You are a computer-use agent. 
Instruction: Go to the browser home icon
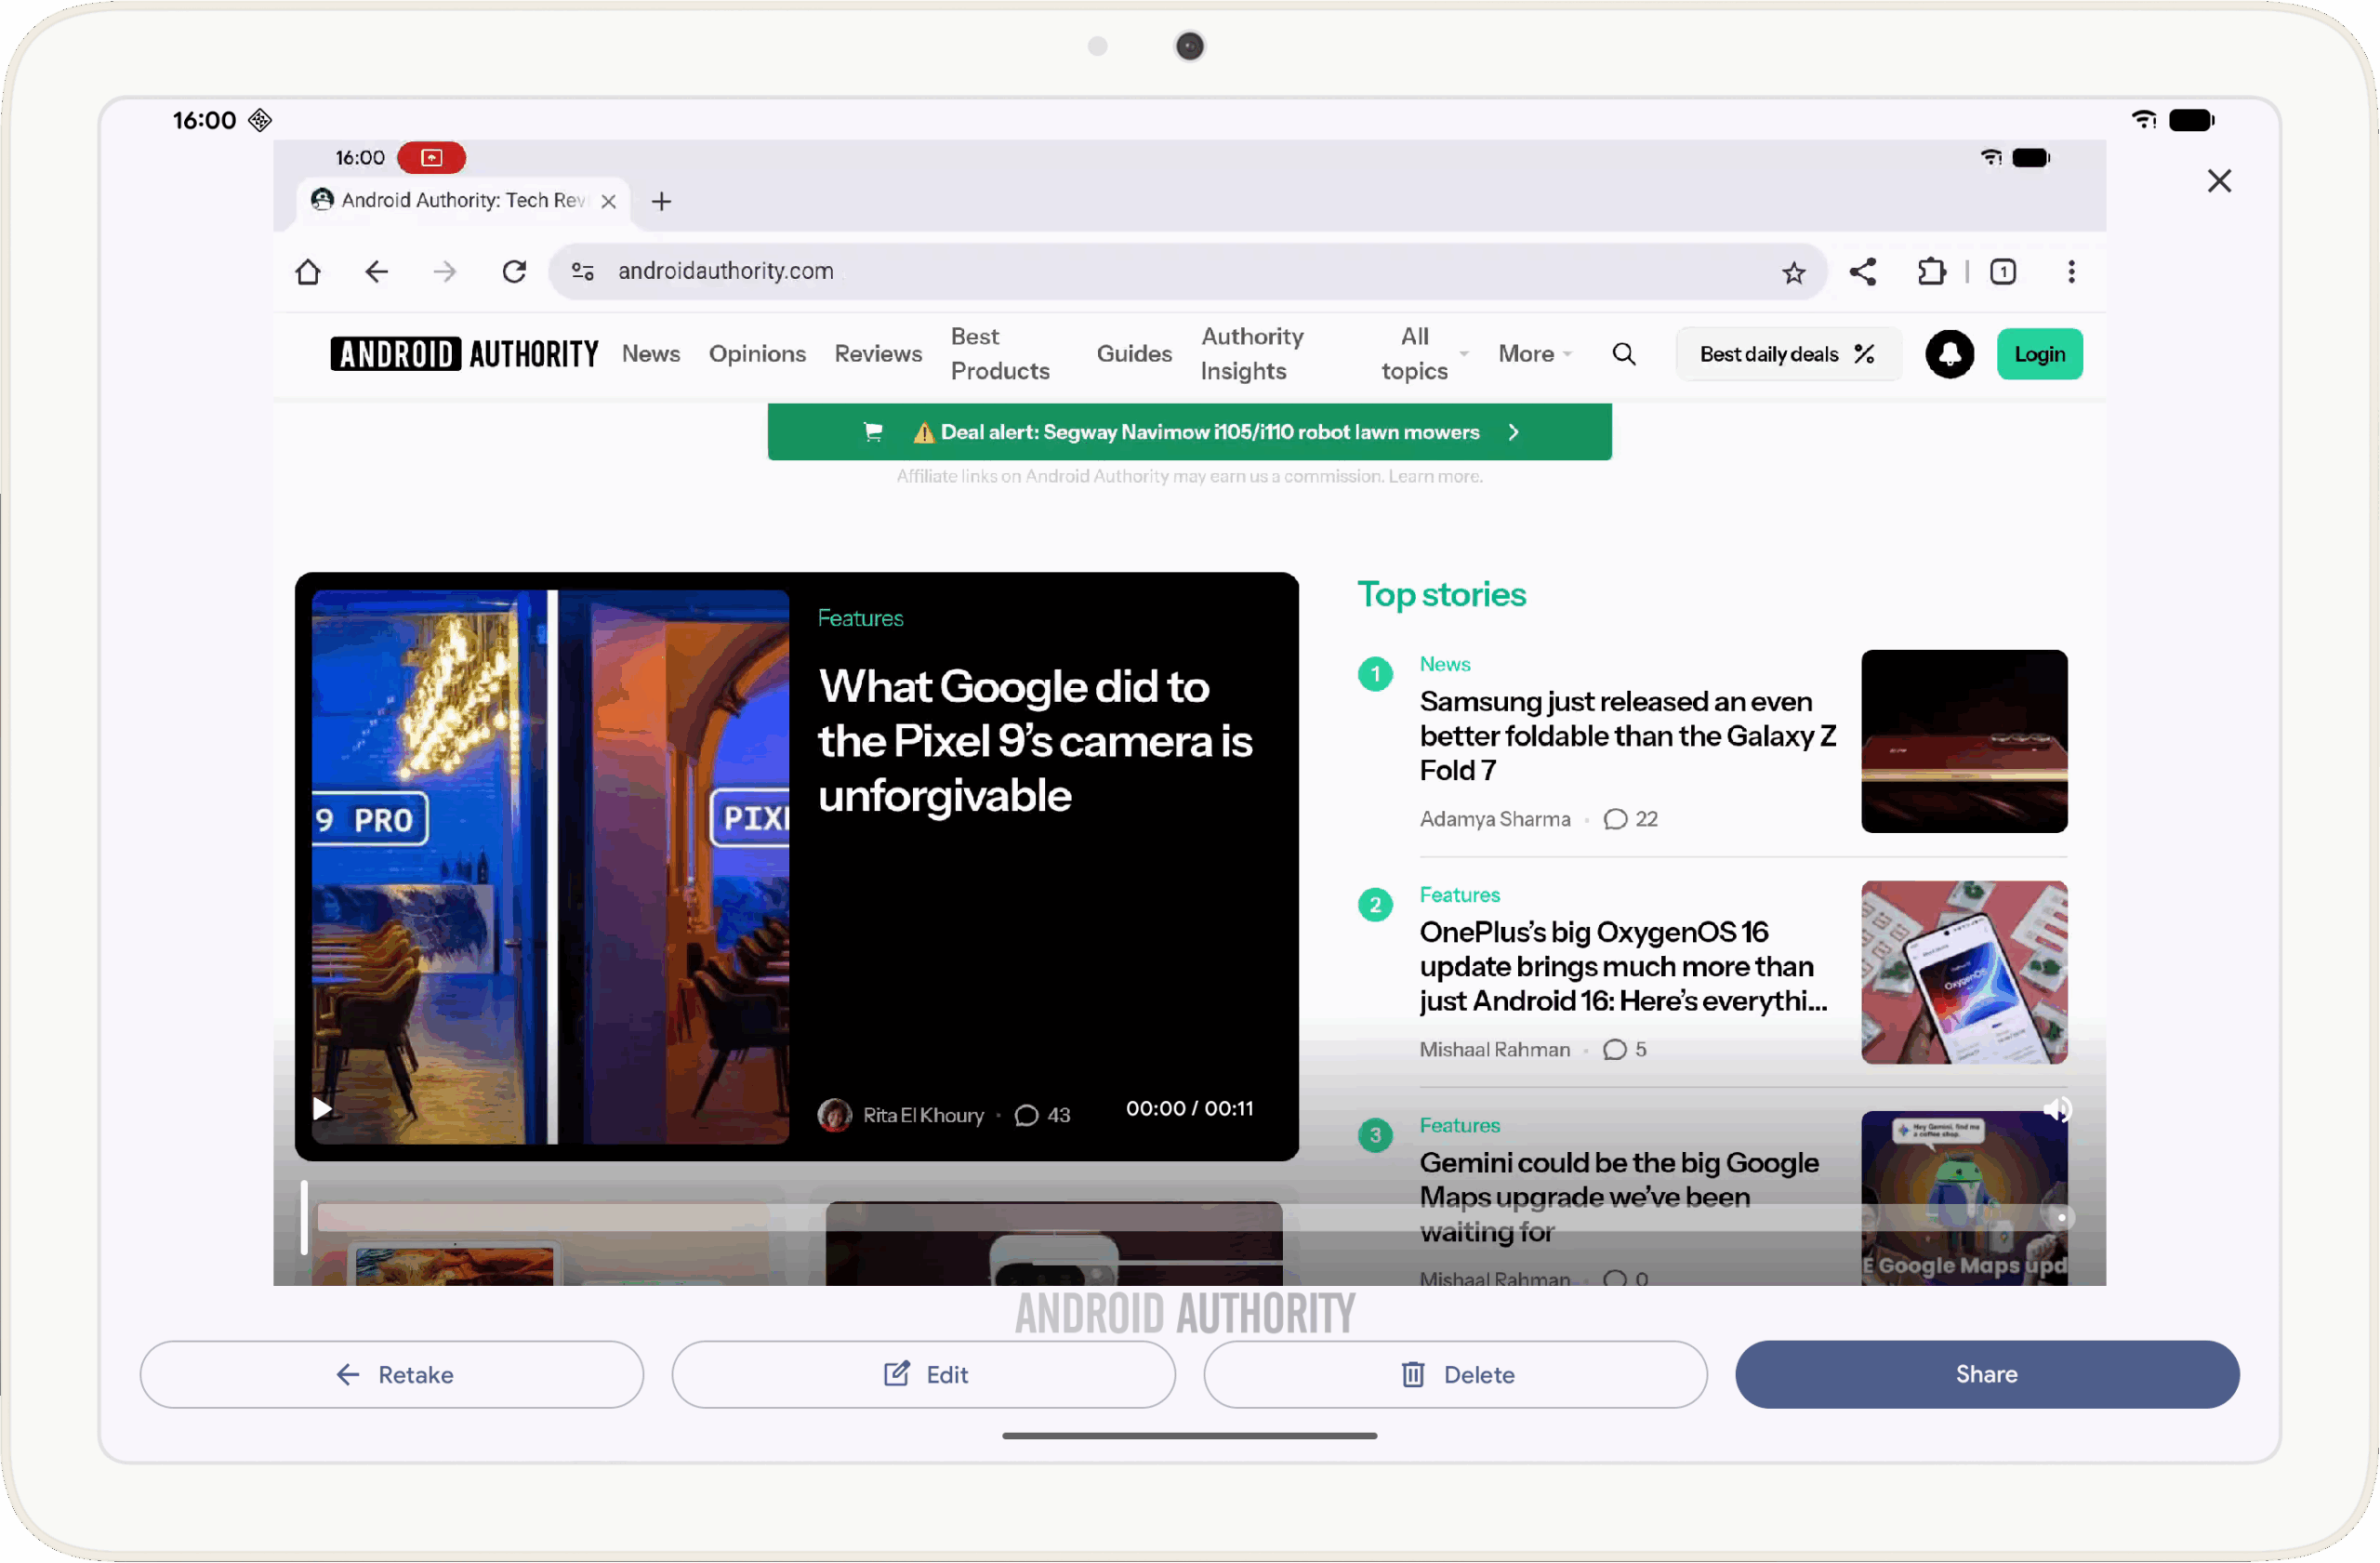point(307,271)
